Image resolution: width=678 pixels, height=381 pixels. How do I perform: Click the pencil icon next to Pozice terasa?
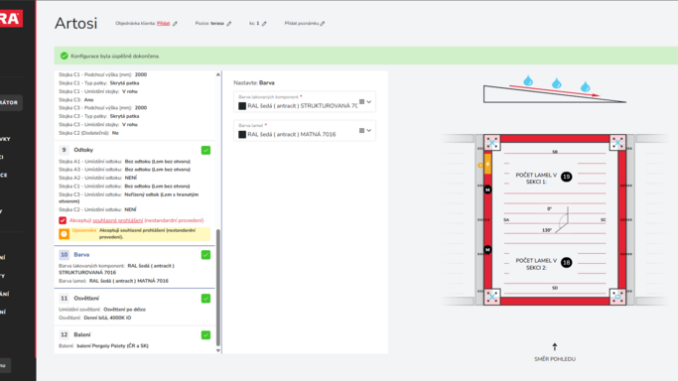point(229,24)
